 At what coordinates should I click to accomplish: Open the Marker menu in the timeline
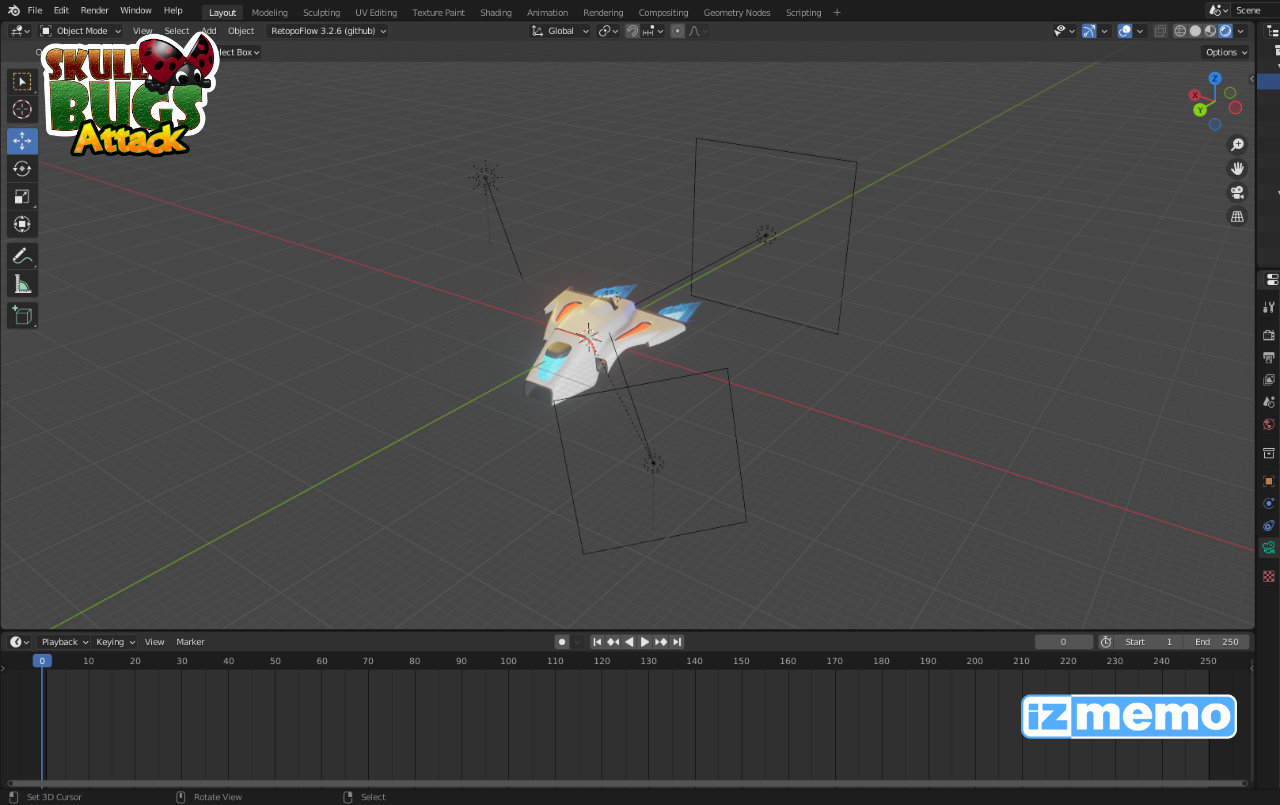click(x=190, y=642)
